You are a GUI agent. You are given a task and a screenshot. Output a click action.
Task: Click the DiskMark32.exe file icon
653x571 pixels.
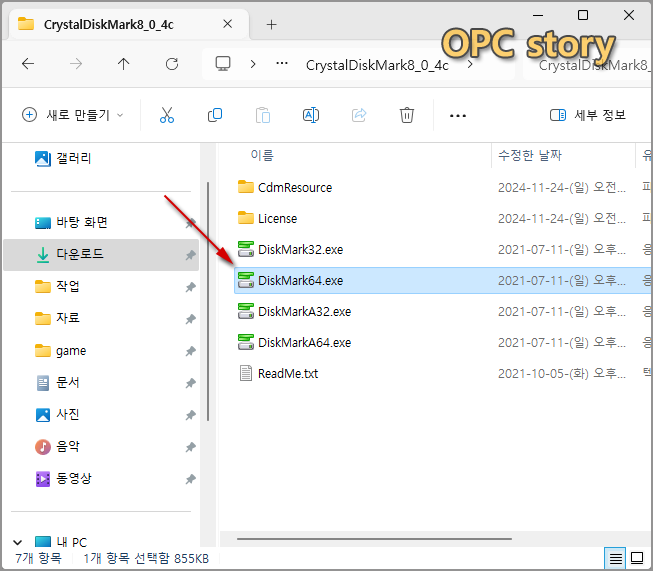click(246, 249)
